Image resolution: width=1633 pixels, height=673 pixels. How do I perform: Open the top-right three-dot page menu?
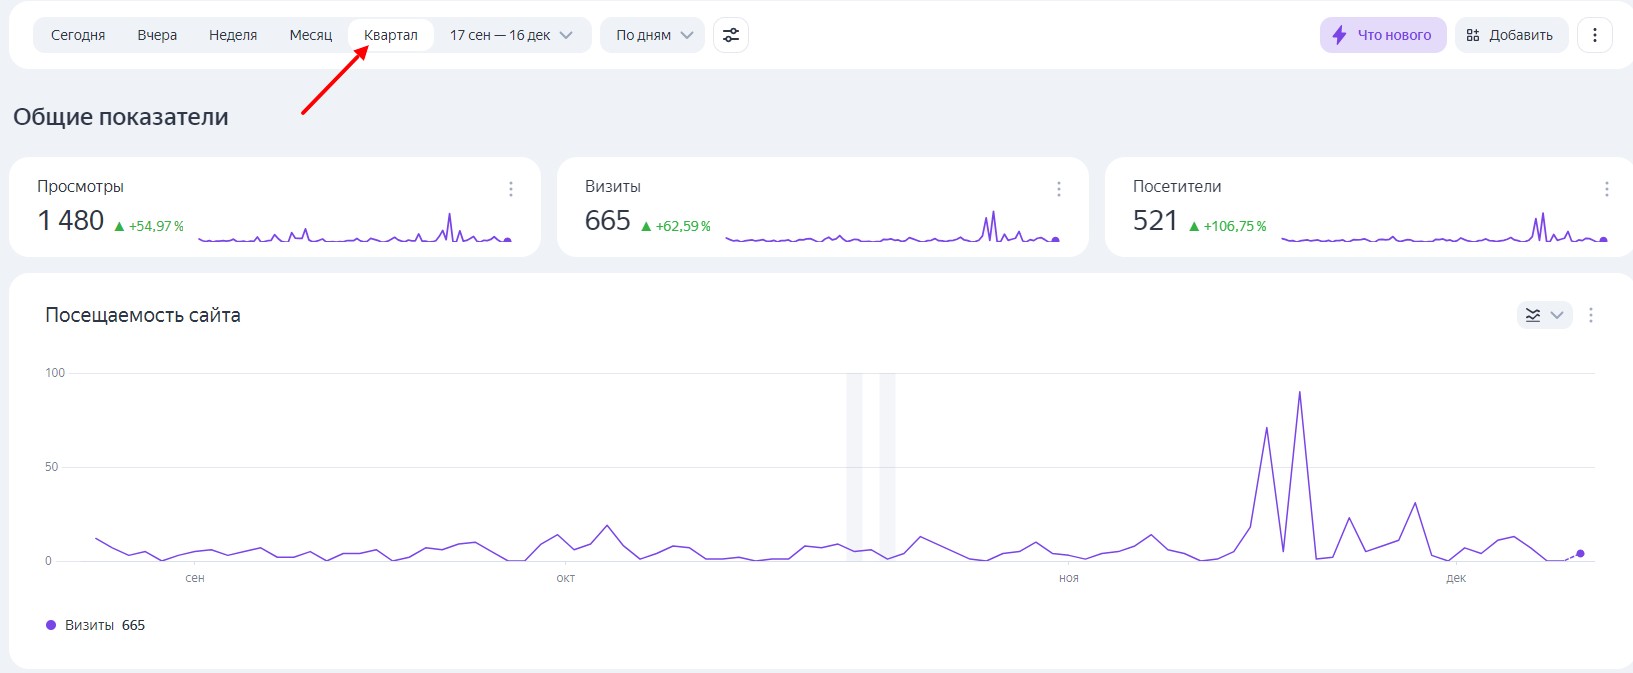coord(1594,35)
